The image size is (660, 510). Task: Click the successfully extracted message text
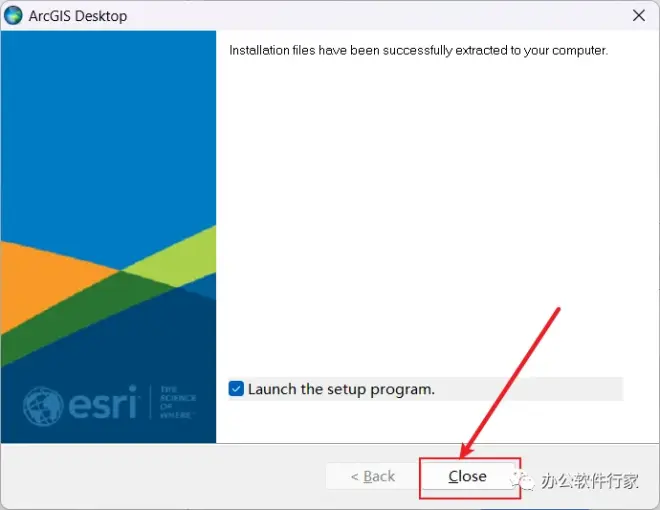pyautogui.click(x=418, y=50)
